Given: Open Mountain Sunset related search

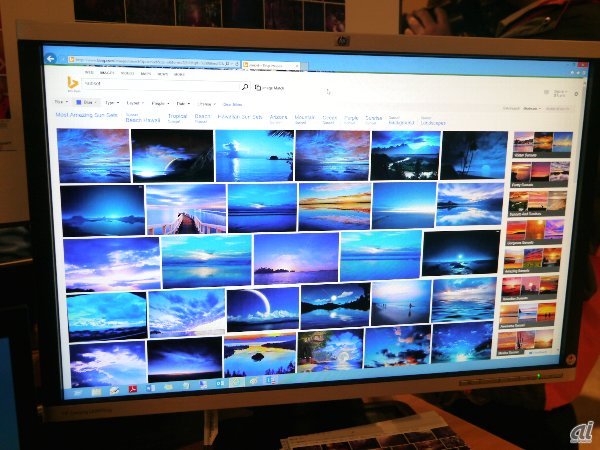Looking at the screenshot, I should pos(305,119).
